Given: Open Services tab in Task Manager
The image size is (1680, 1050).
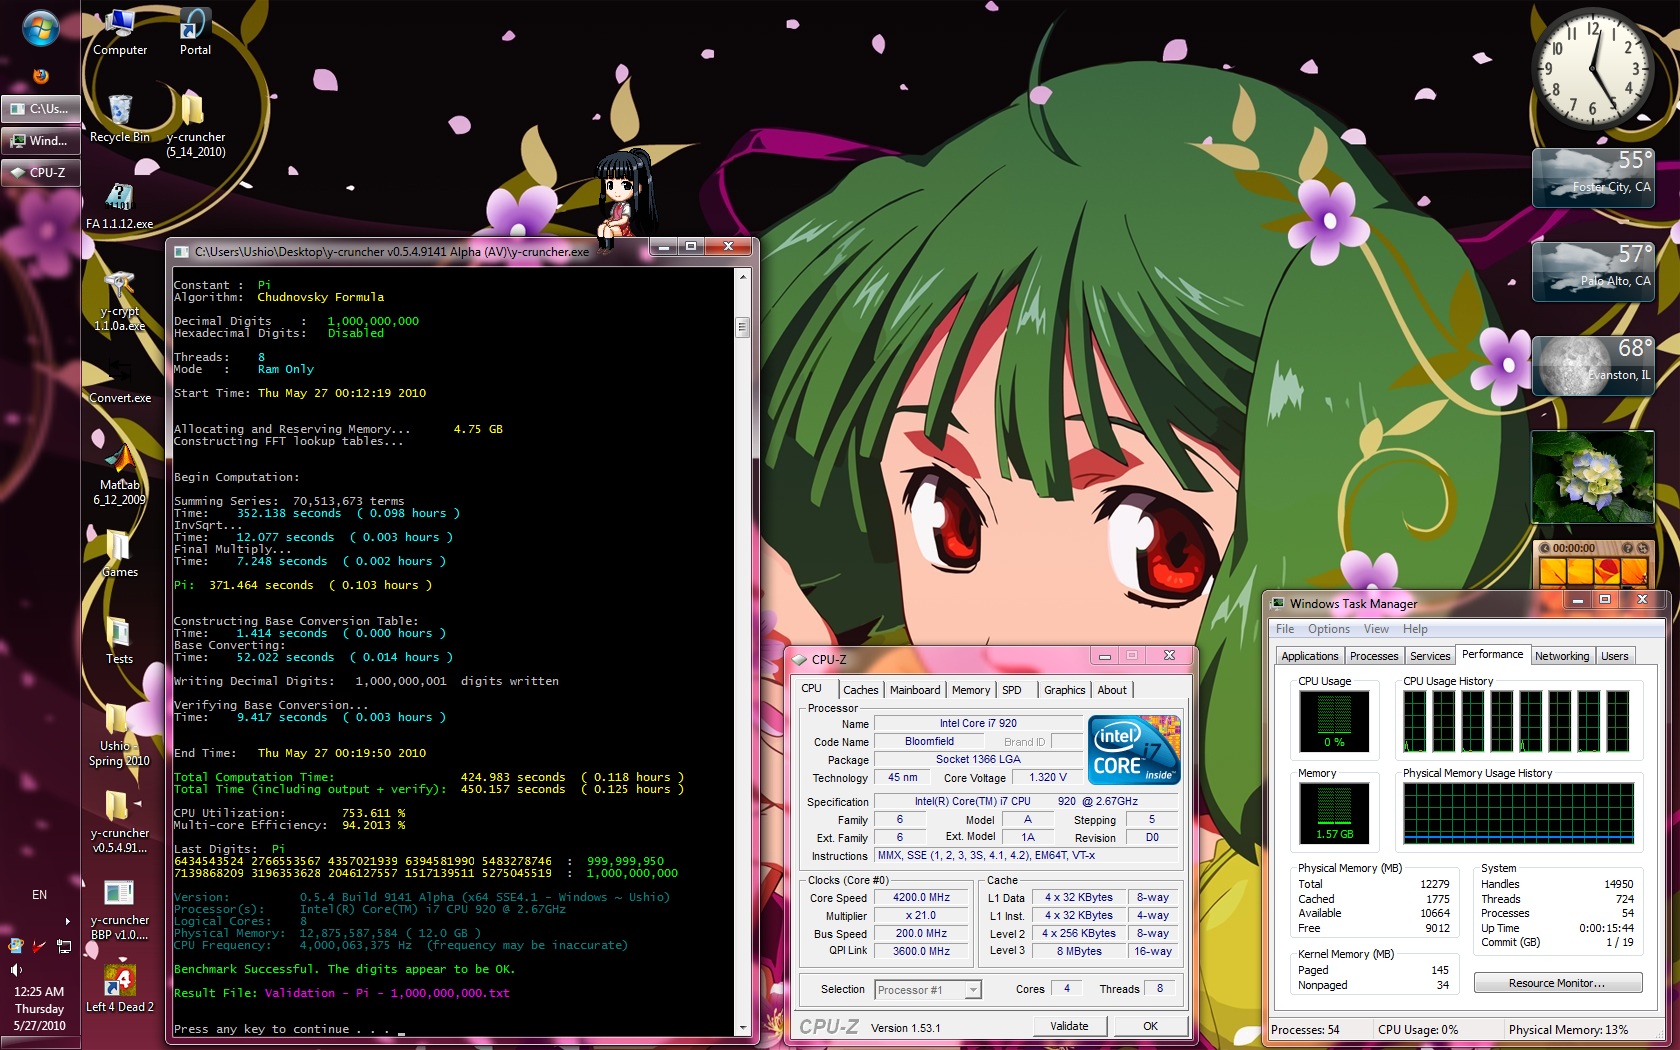Looking at the screenshot, I should coord(1430,656).
